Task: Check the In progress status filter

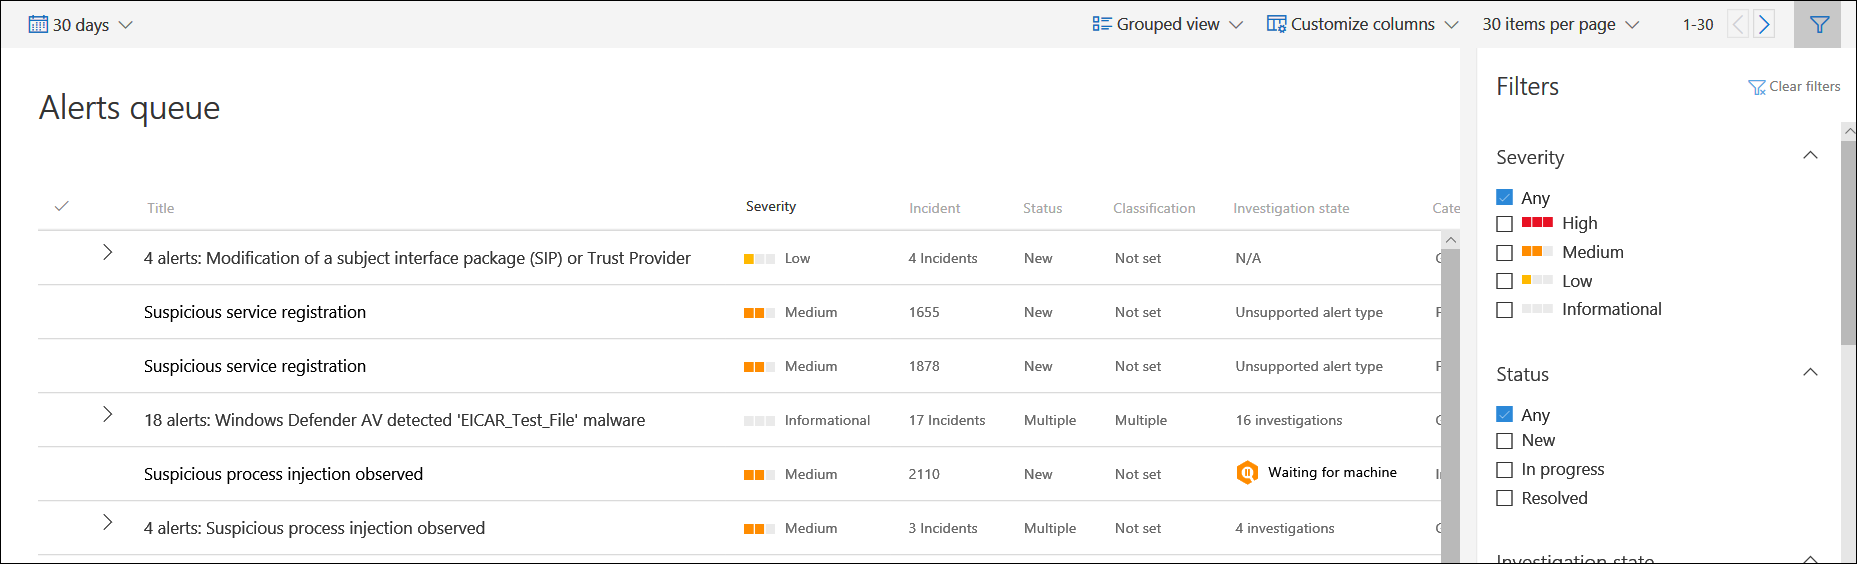Action: (1504, 470)
